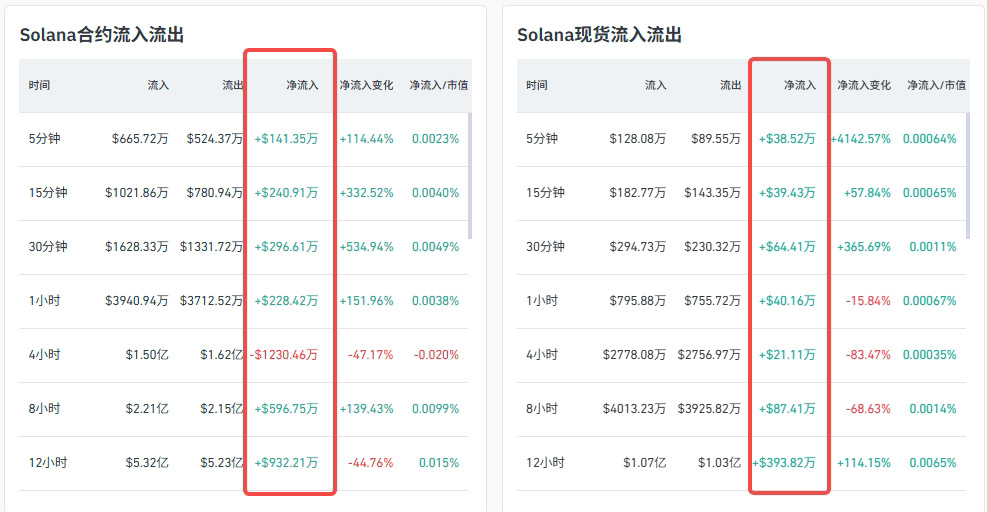Click the -44.76% change value
Image resolution: width=987 pixels, height=512 pixels.
(371, 463)
